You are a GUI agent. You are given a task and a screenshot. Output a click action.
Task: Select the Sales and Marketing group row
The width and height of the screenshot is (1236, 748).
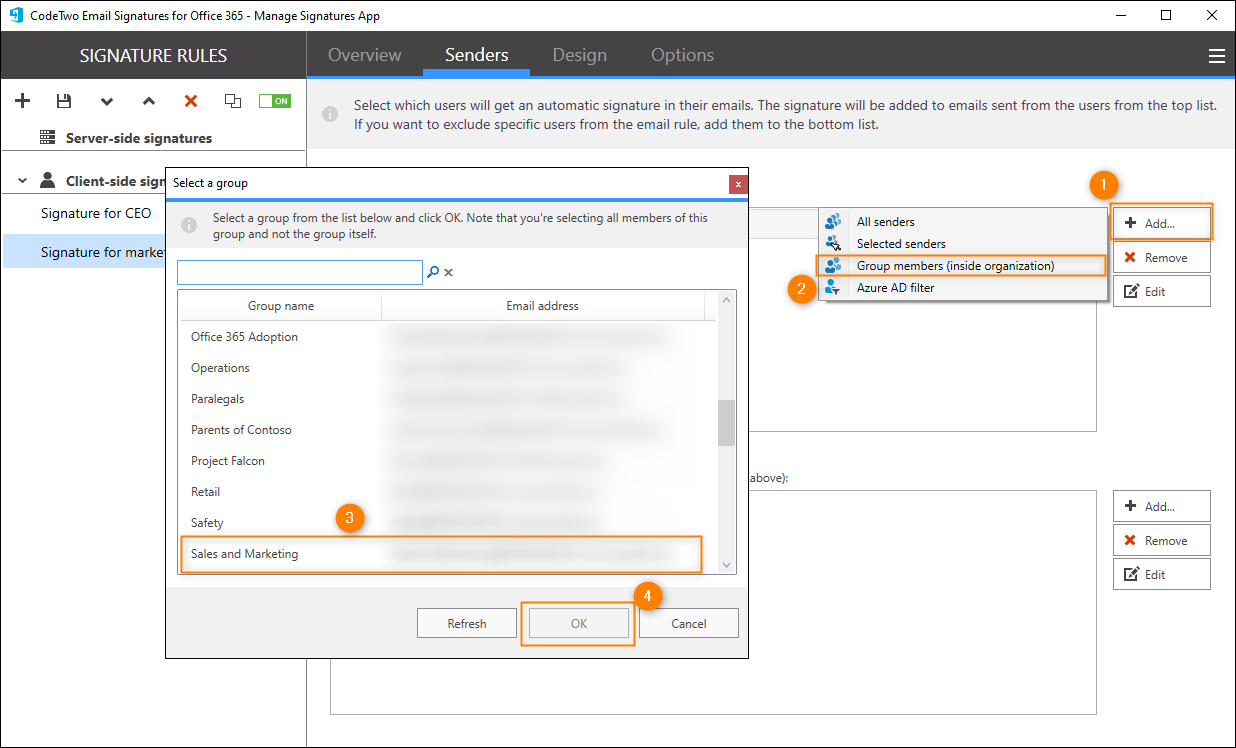[x=440, y=554]
